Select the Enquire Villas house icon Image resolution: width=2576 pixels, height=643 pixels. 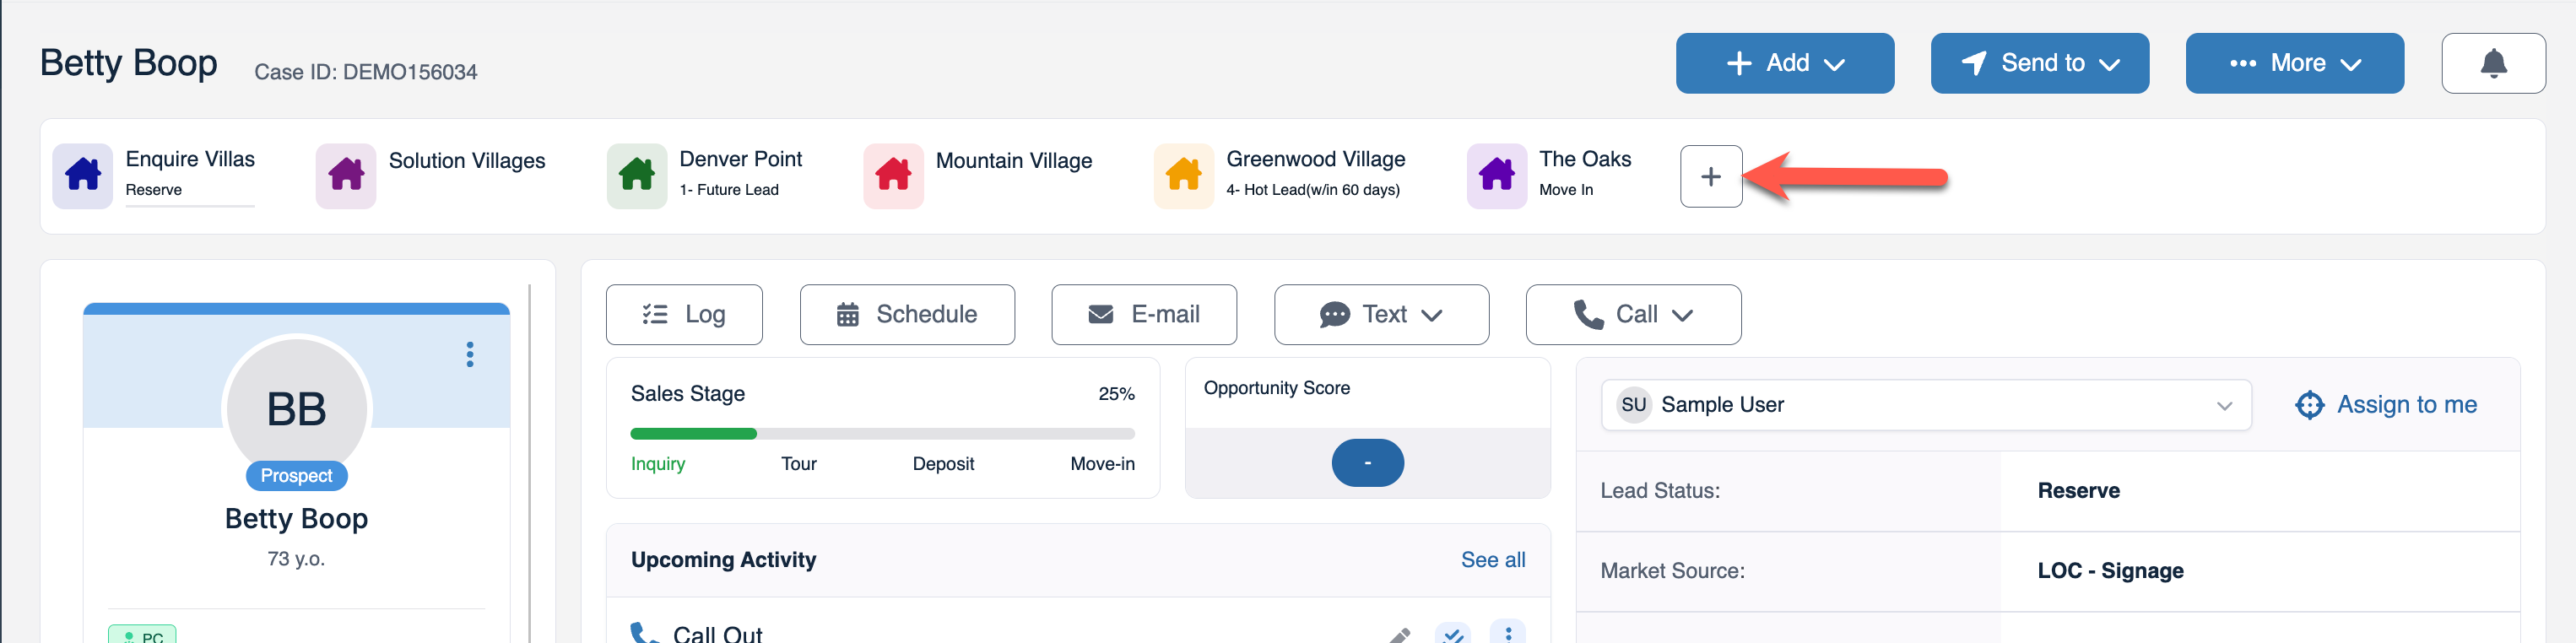(x=83, y=175)
